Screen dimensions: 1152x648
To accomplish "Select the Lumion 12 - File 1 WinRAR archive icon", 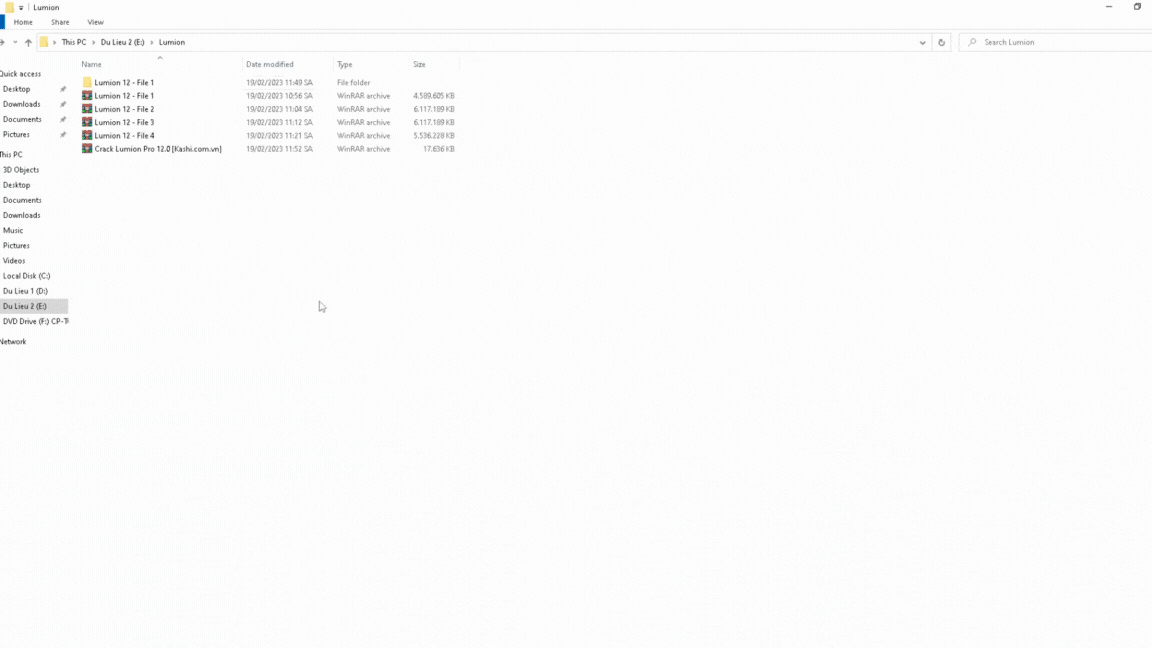I will click(x=87, y=96).
